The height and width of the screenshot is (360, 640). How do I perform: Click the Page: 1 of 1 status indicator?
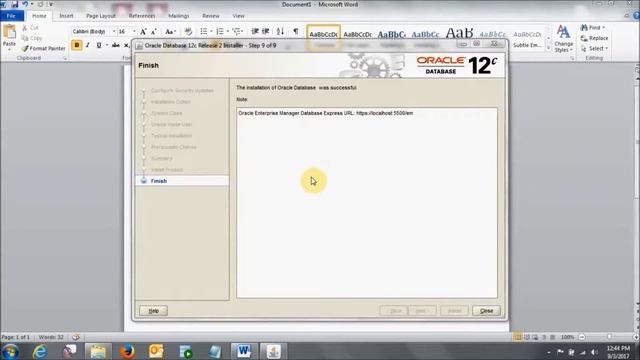tap(16, 337)
